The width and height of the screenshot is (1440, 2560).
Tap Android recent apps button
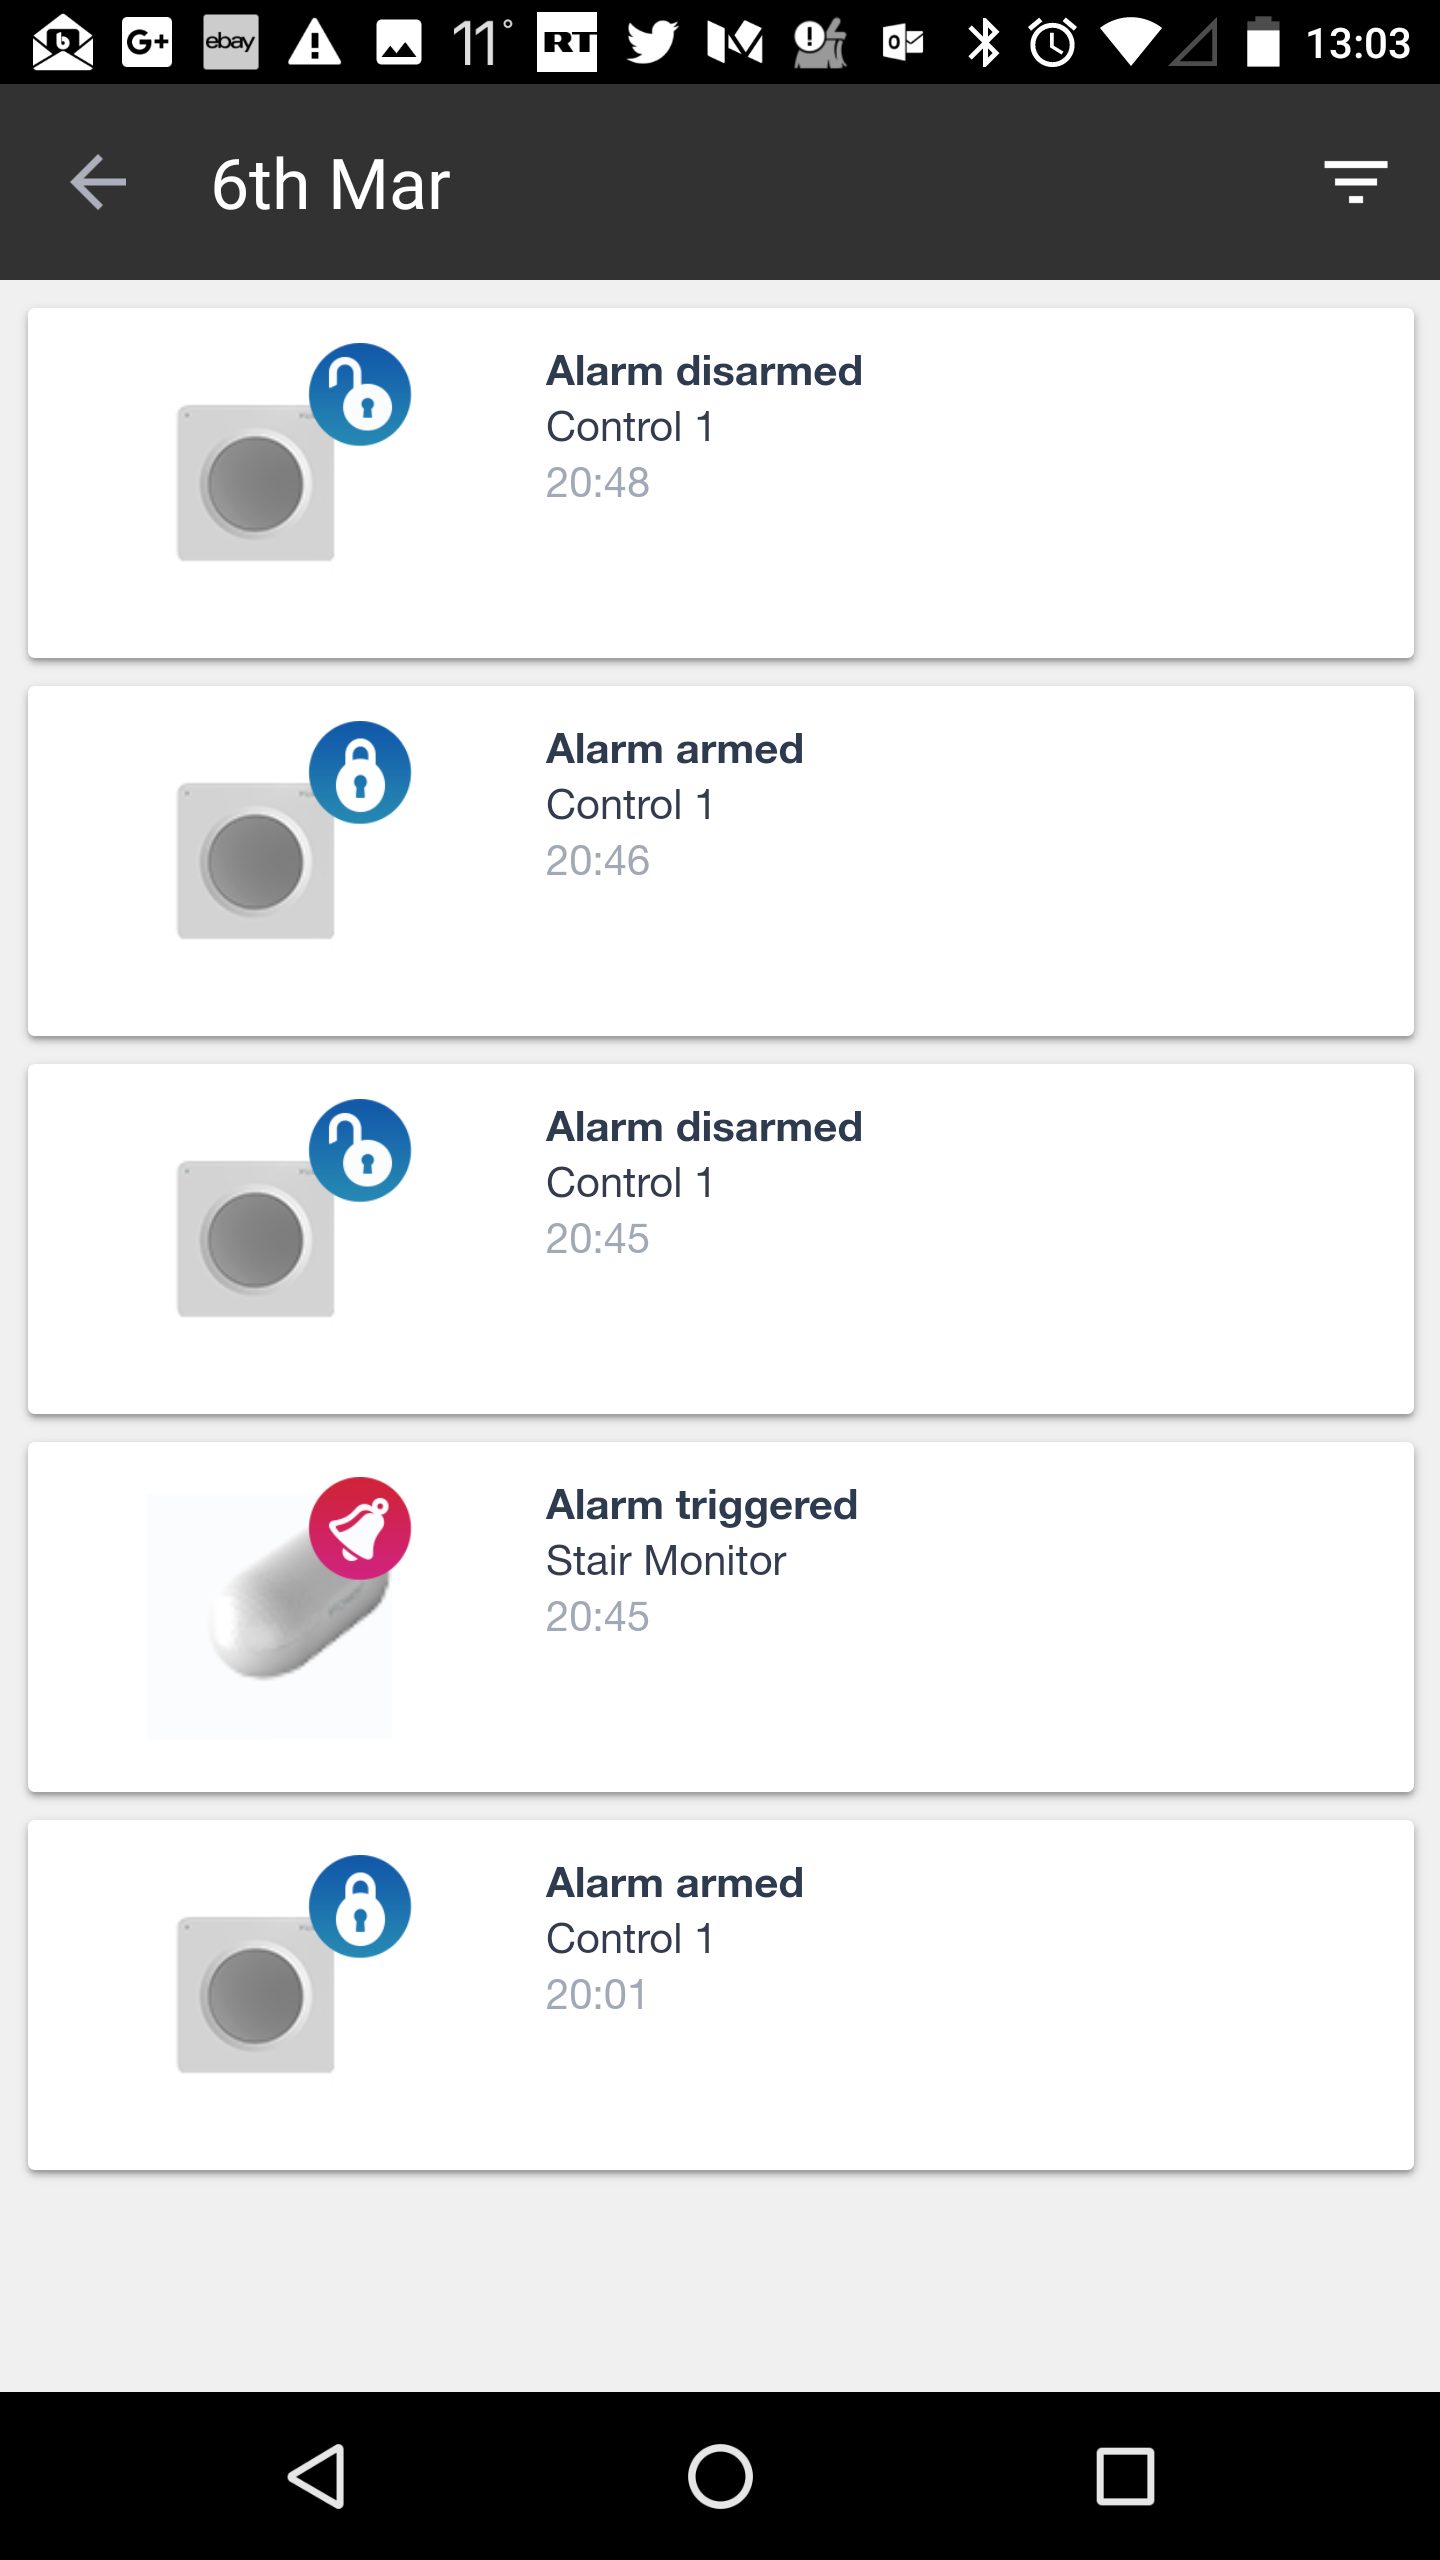[x=1125, y=2476]
